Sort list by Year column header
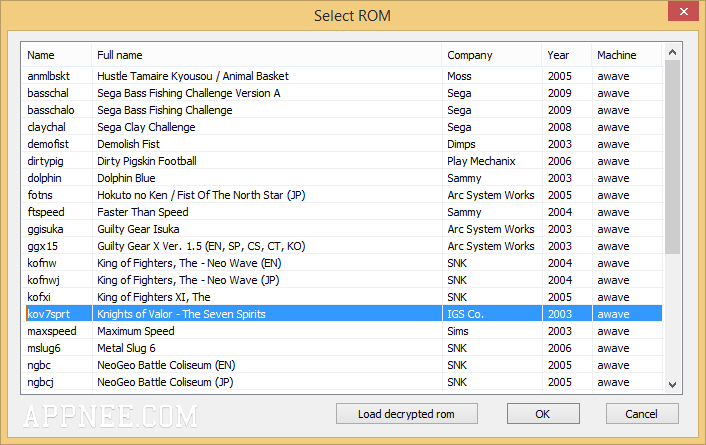Image resolution: width=706 pixels, height=445 pixels. coord(567,55)
